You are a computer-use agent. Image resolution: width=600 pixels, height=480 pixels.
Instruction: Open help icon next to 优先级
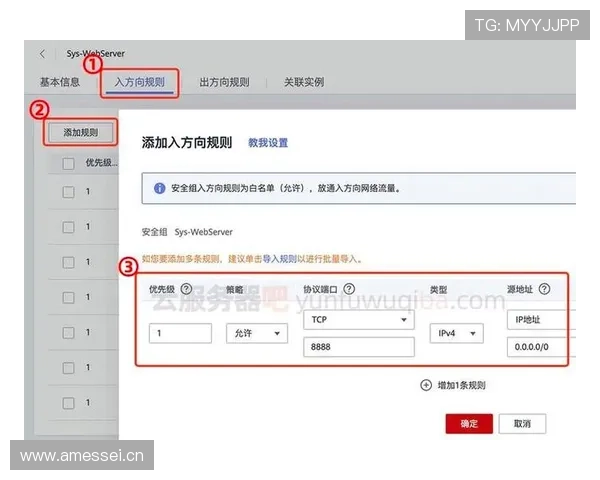click(186, 289)
